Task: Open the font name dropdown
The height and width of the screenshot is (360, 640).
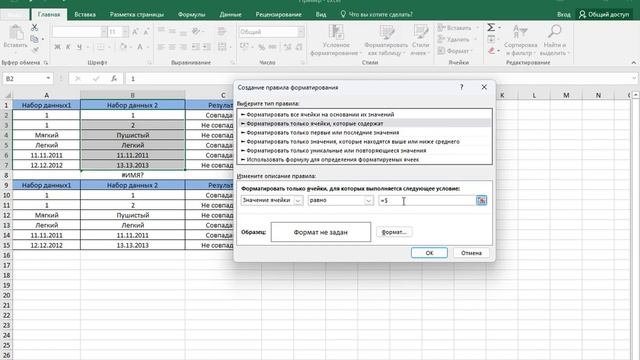Action: tap(104, 32)
